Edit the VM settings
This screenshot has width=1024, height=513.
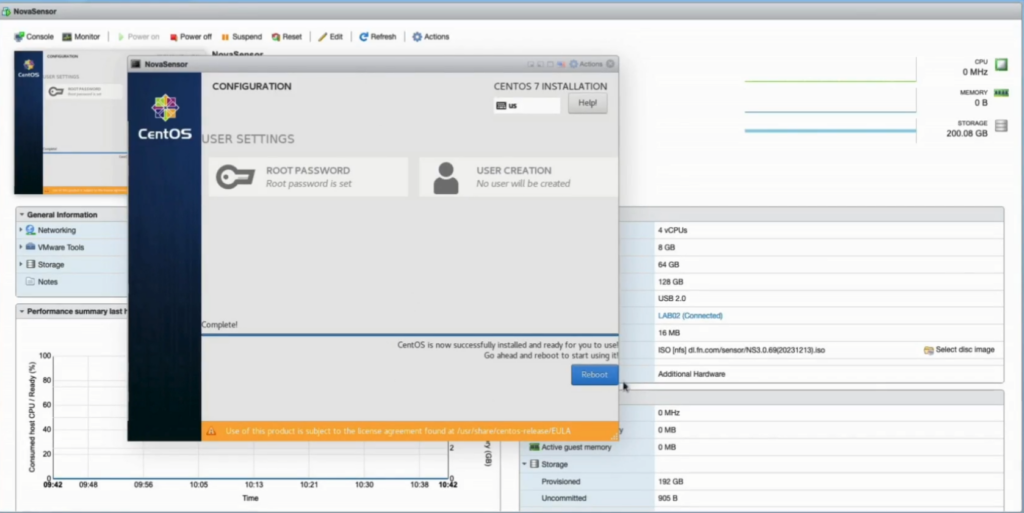(x=330, y=37)
